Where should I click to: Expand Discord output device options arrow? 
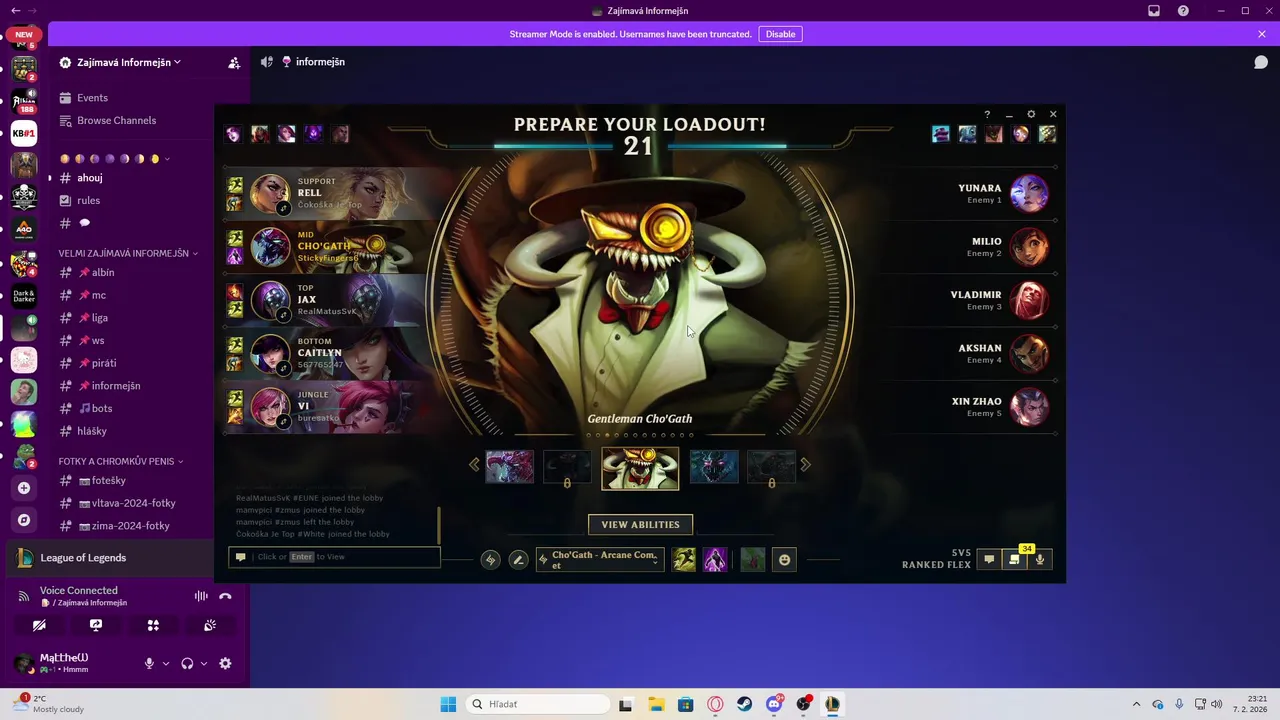point(204,663)
